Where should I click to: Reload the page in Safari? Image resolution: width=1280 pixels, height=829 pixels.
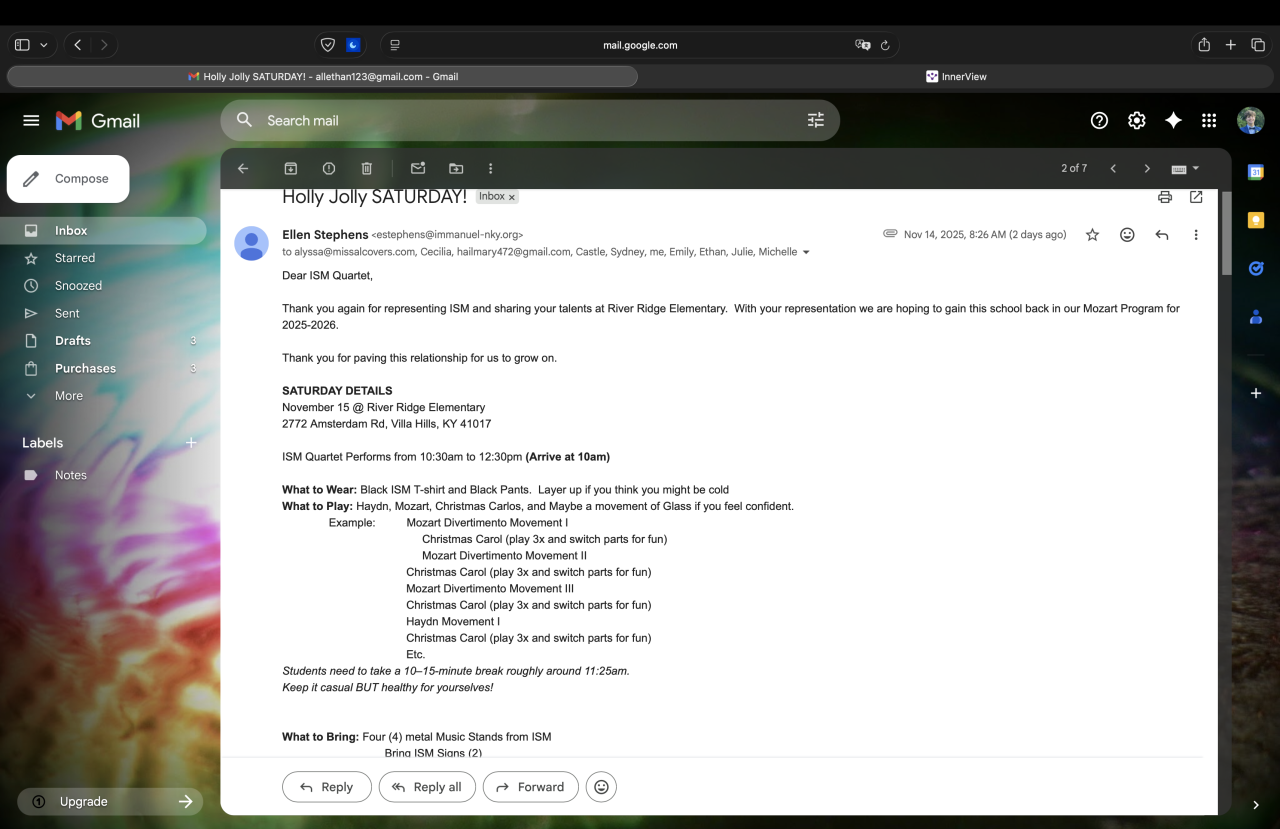885,45
